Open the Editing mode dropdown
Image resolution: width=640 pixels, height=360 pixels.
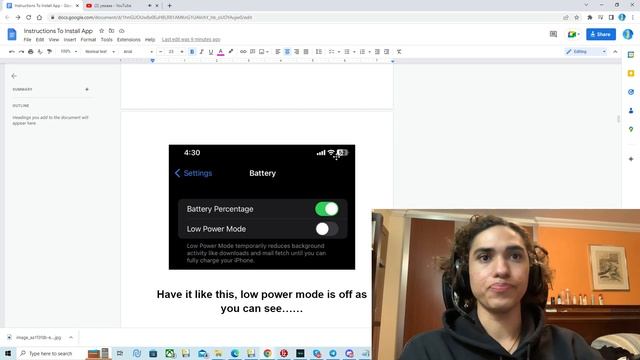click(586, 52)
